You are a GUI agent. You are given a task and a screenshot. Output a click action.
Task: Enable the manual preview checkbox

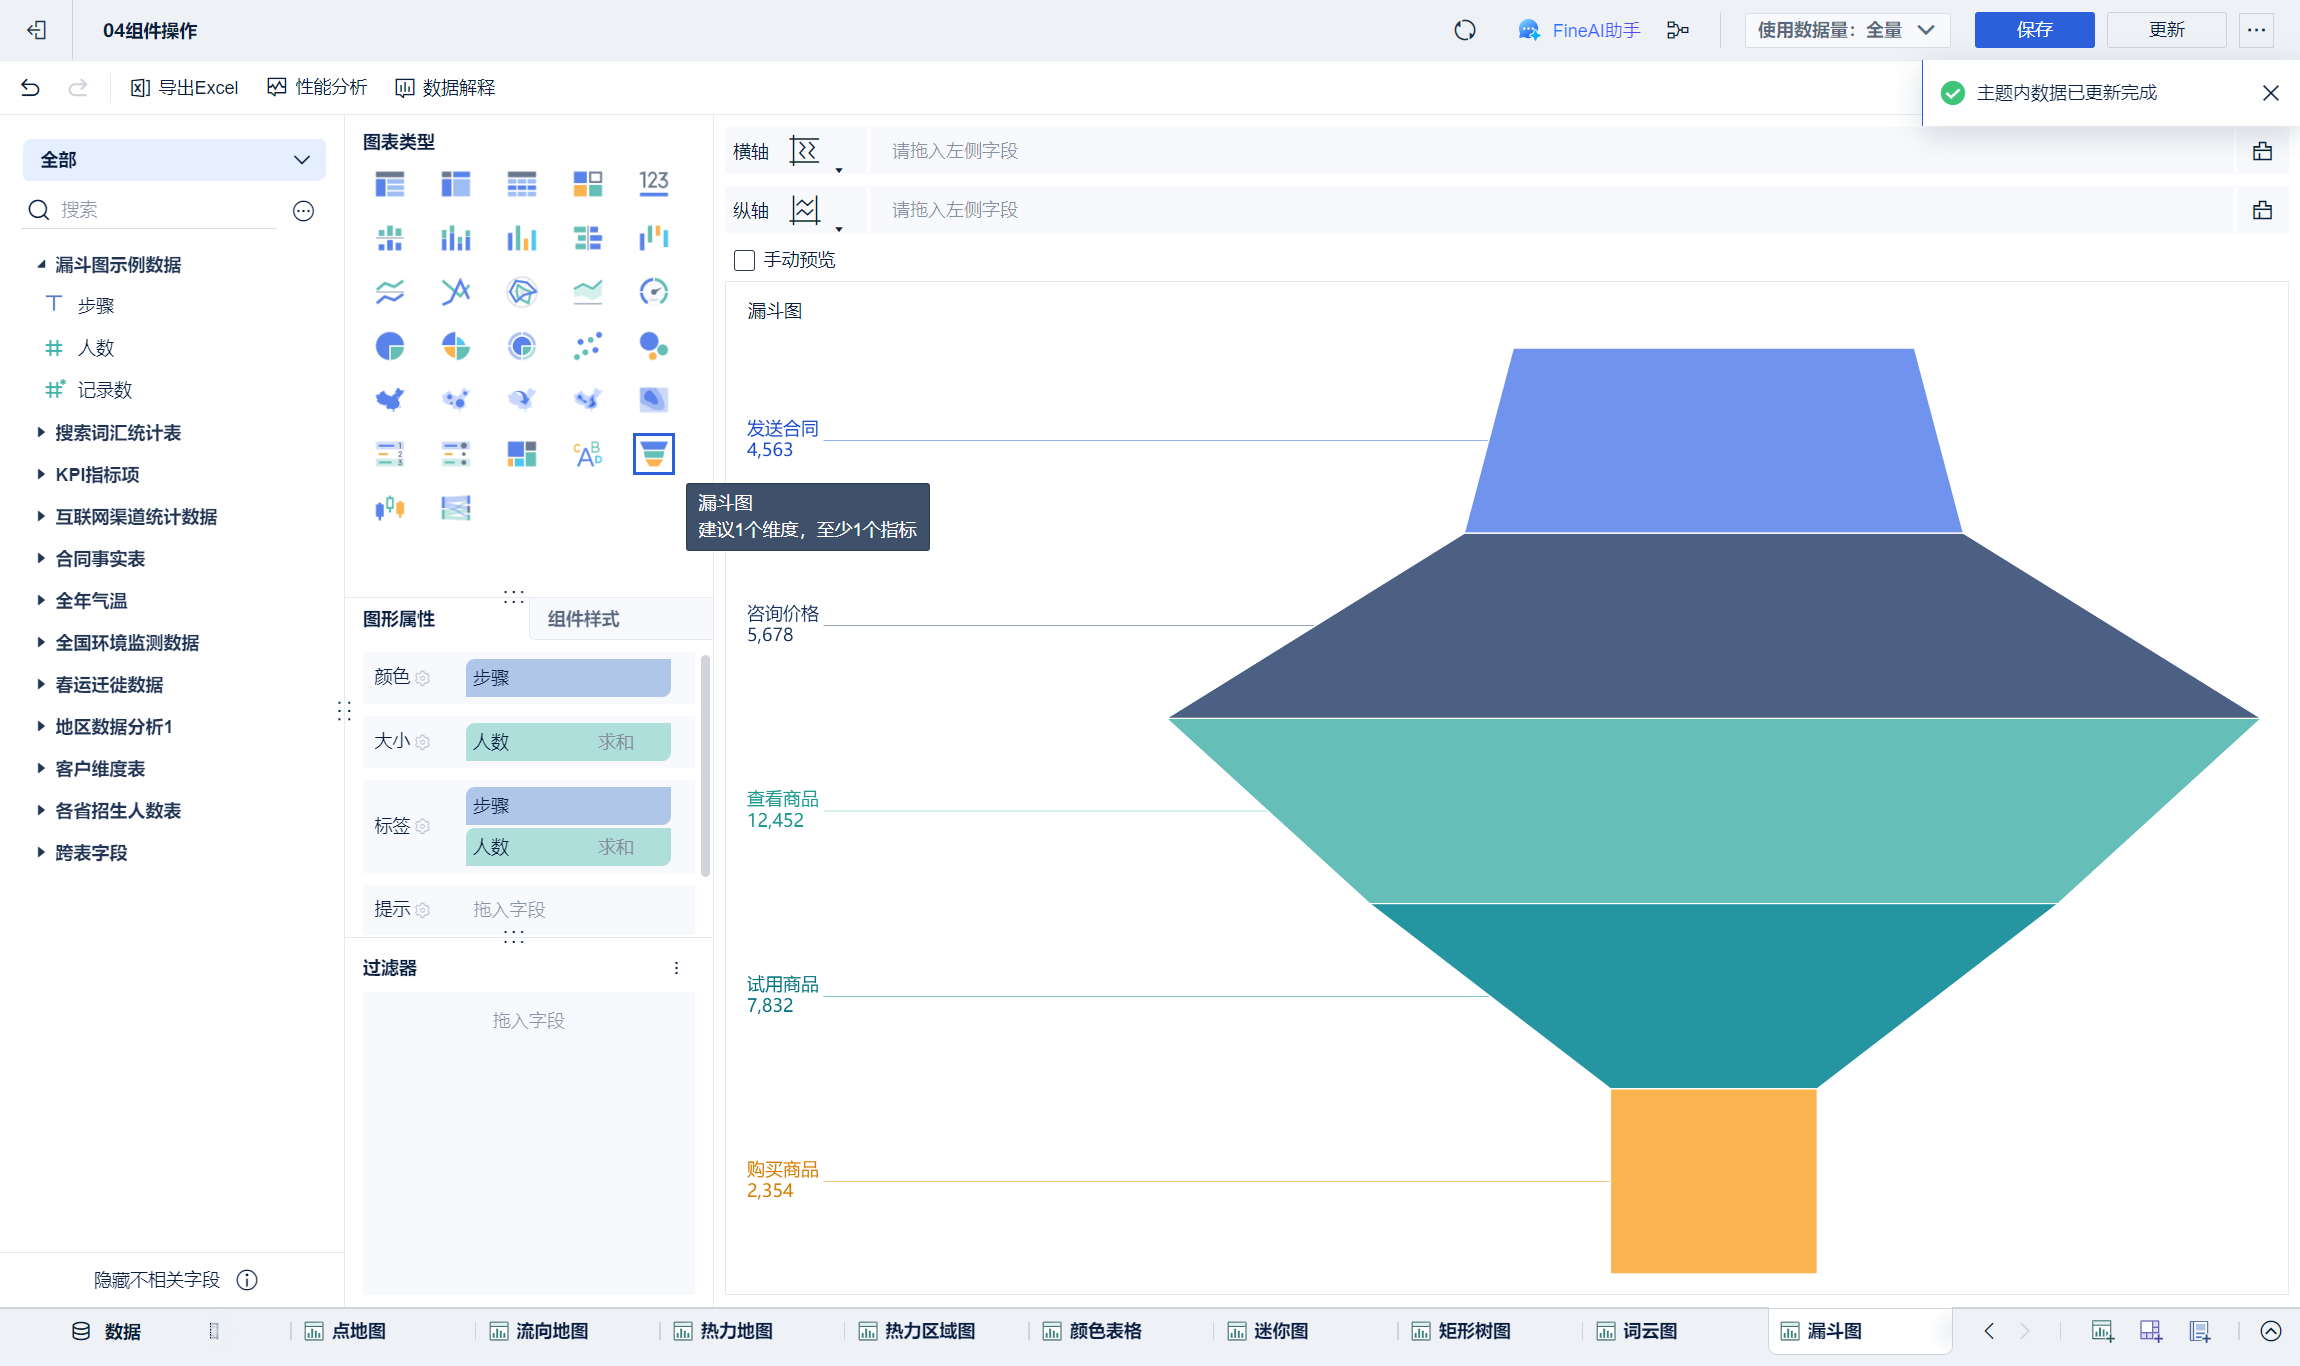(744, 260)
